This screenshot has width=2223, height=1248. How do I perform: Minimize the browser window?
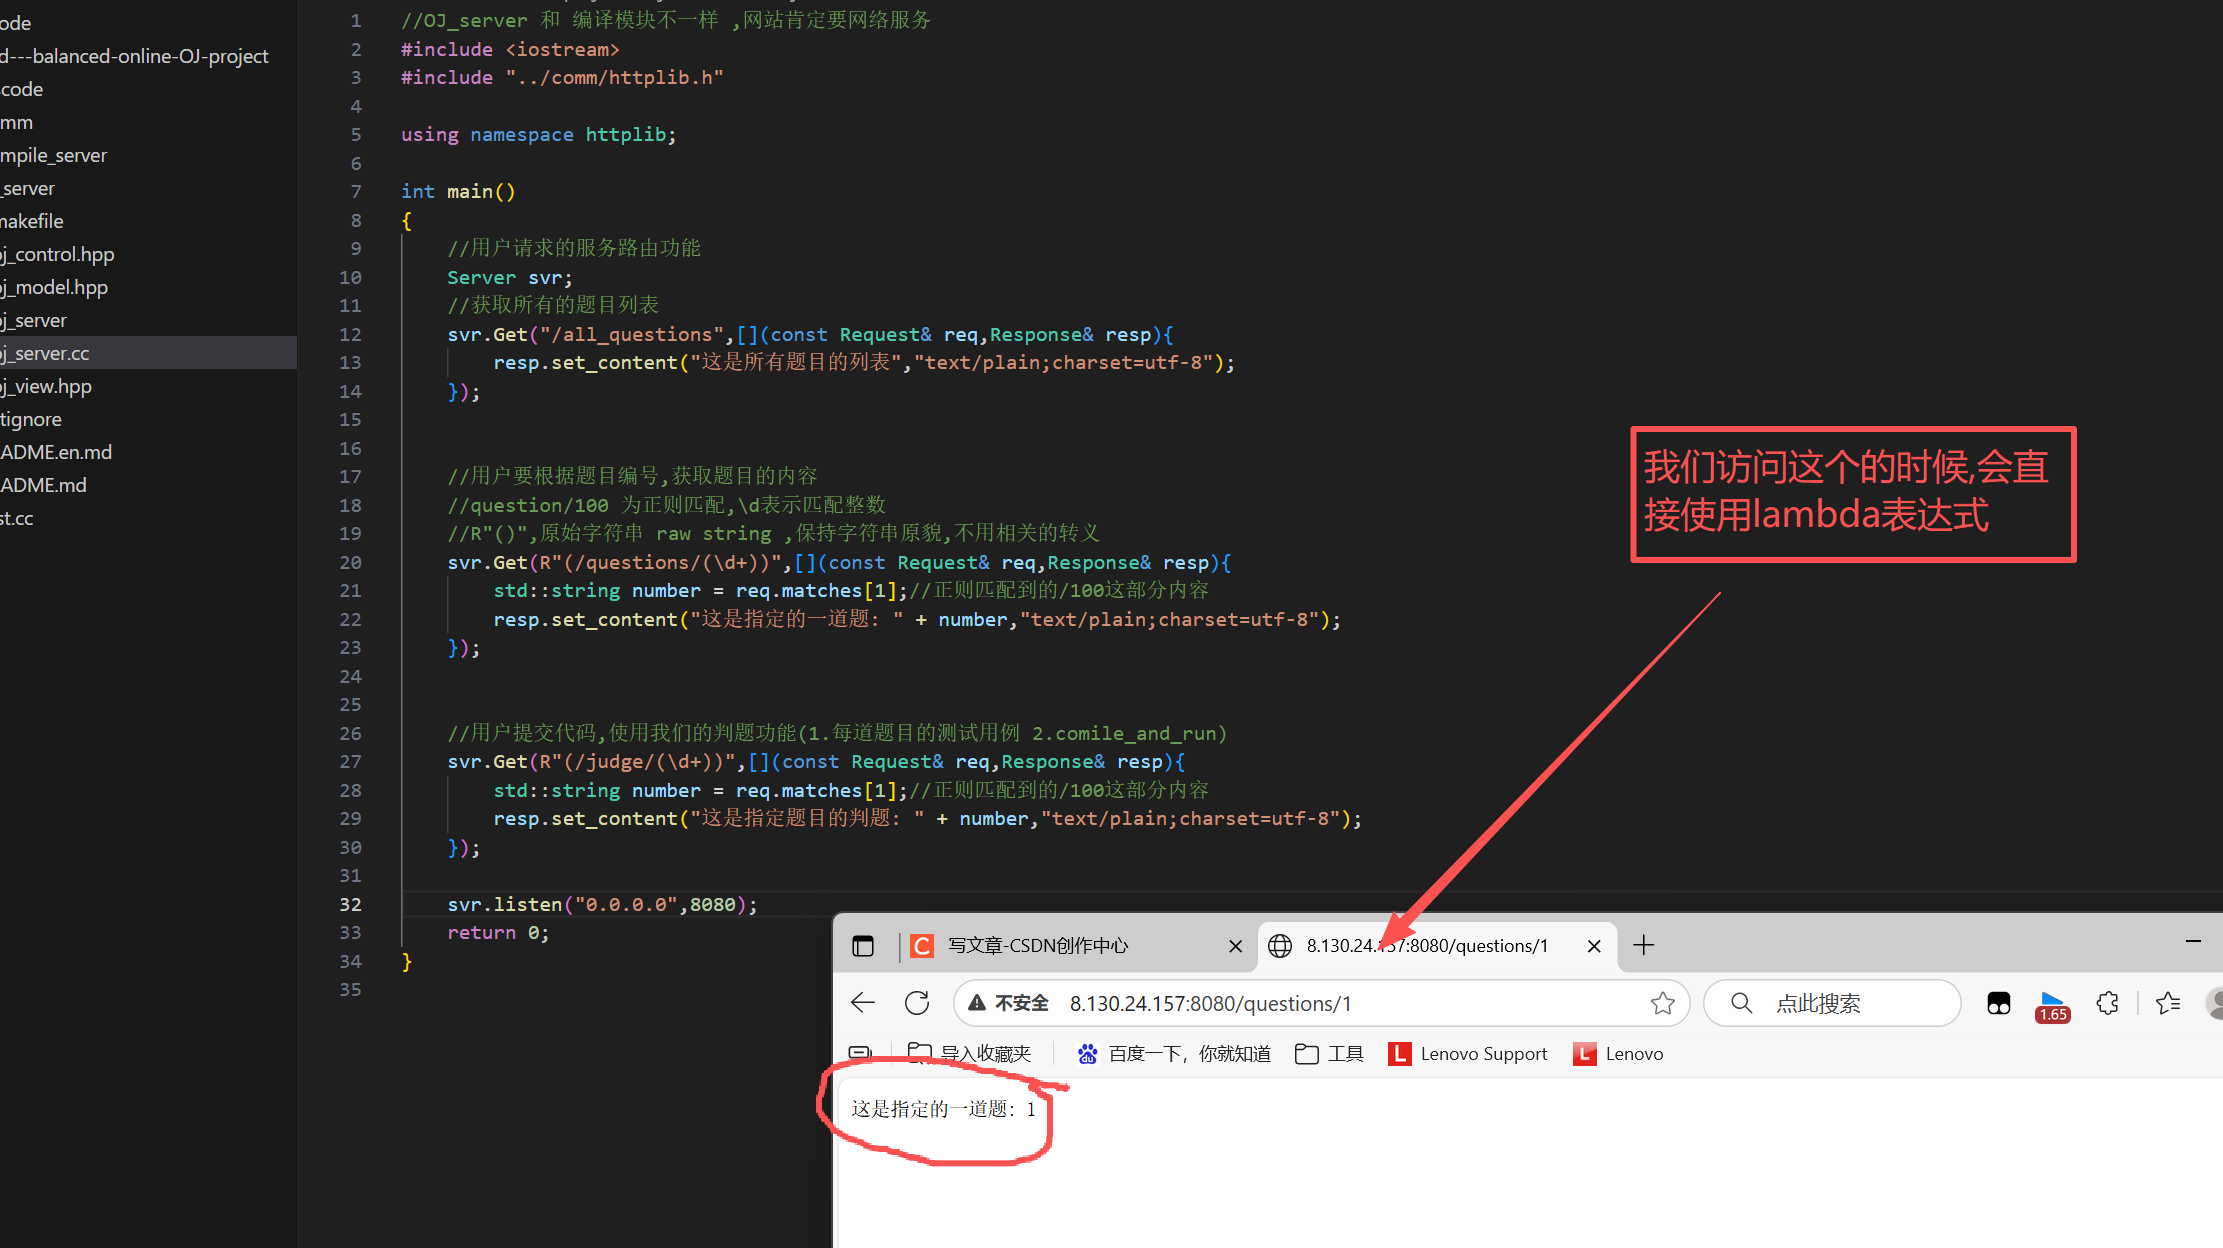pyautogui.click(x=2193, y=941)
